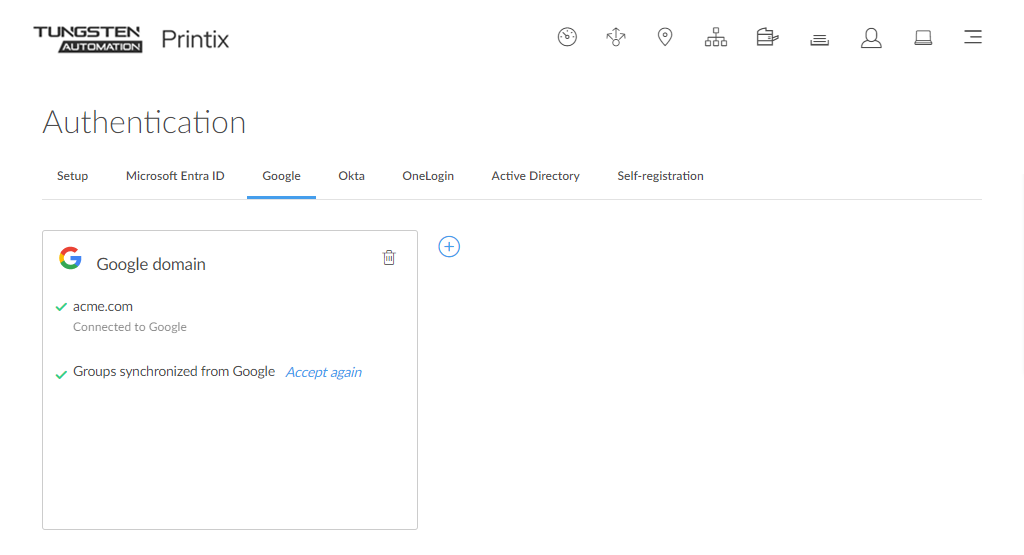Open Print queues stacked-paper icon
1024x555 pixels.
coord(819,39)
